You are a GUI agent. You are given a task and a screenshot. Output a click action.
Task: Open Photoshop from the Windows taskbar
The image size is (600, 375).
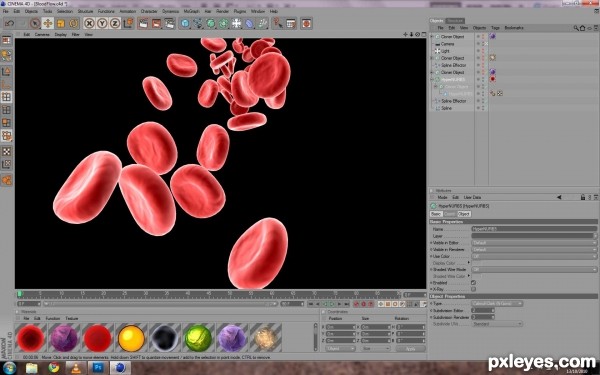[x=98, y=368]
